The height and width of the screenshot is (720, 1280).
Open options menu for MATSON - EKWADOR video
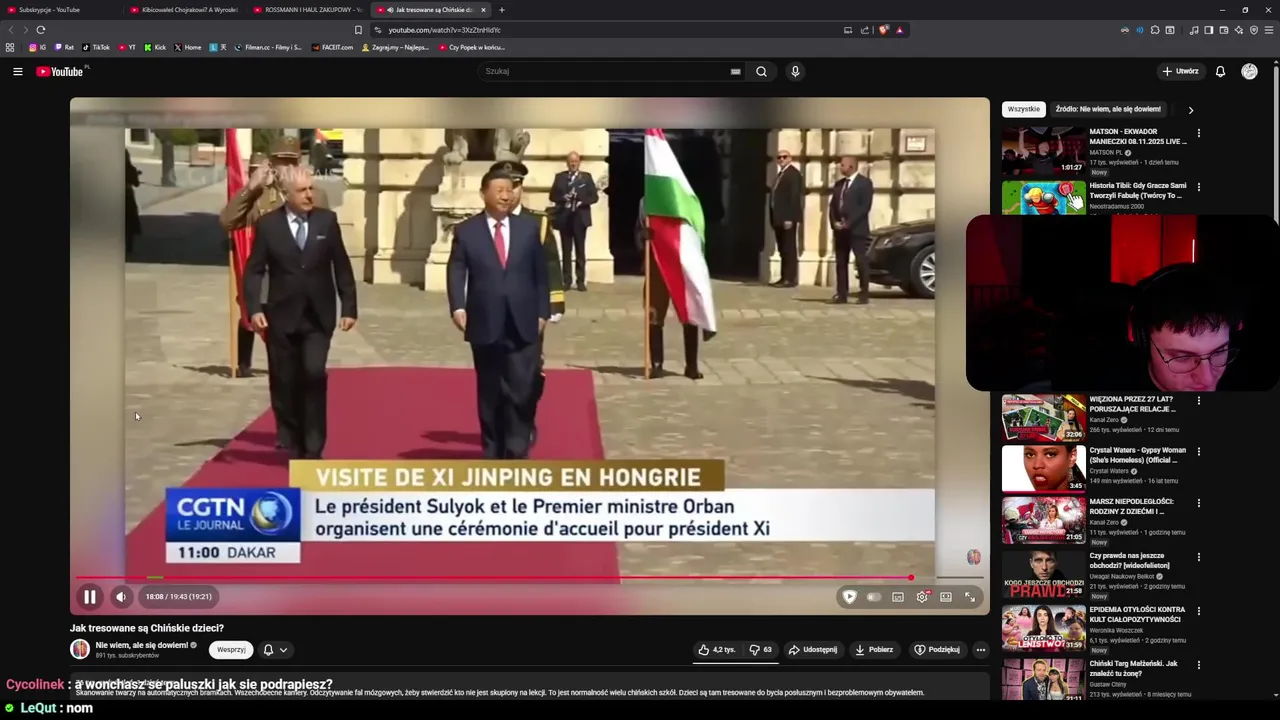click(x=1199, y=133)
